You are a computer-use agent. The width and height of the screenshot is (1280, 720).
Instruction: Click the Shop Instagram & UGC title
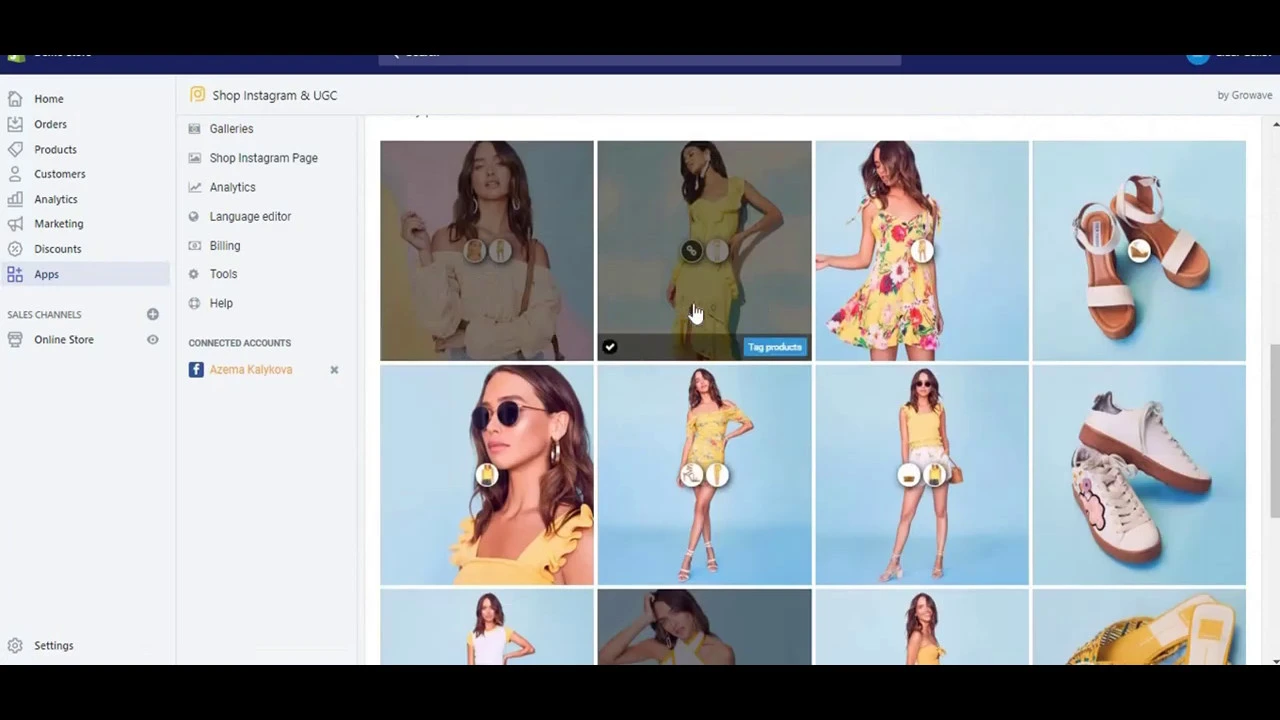tap(274, 95)
